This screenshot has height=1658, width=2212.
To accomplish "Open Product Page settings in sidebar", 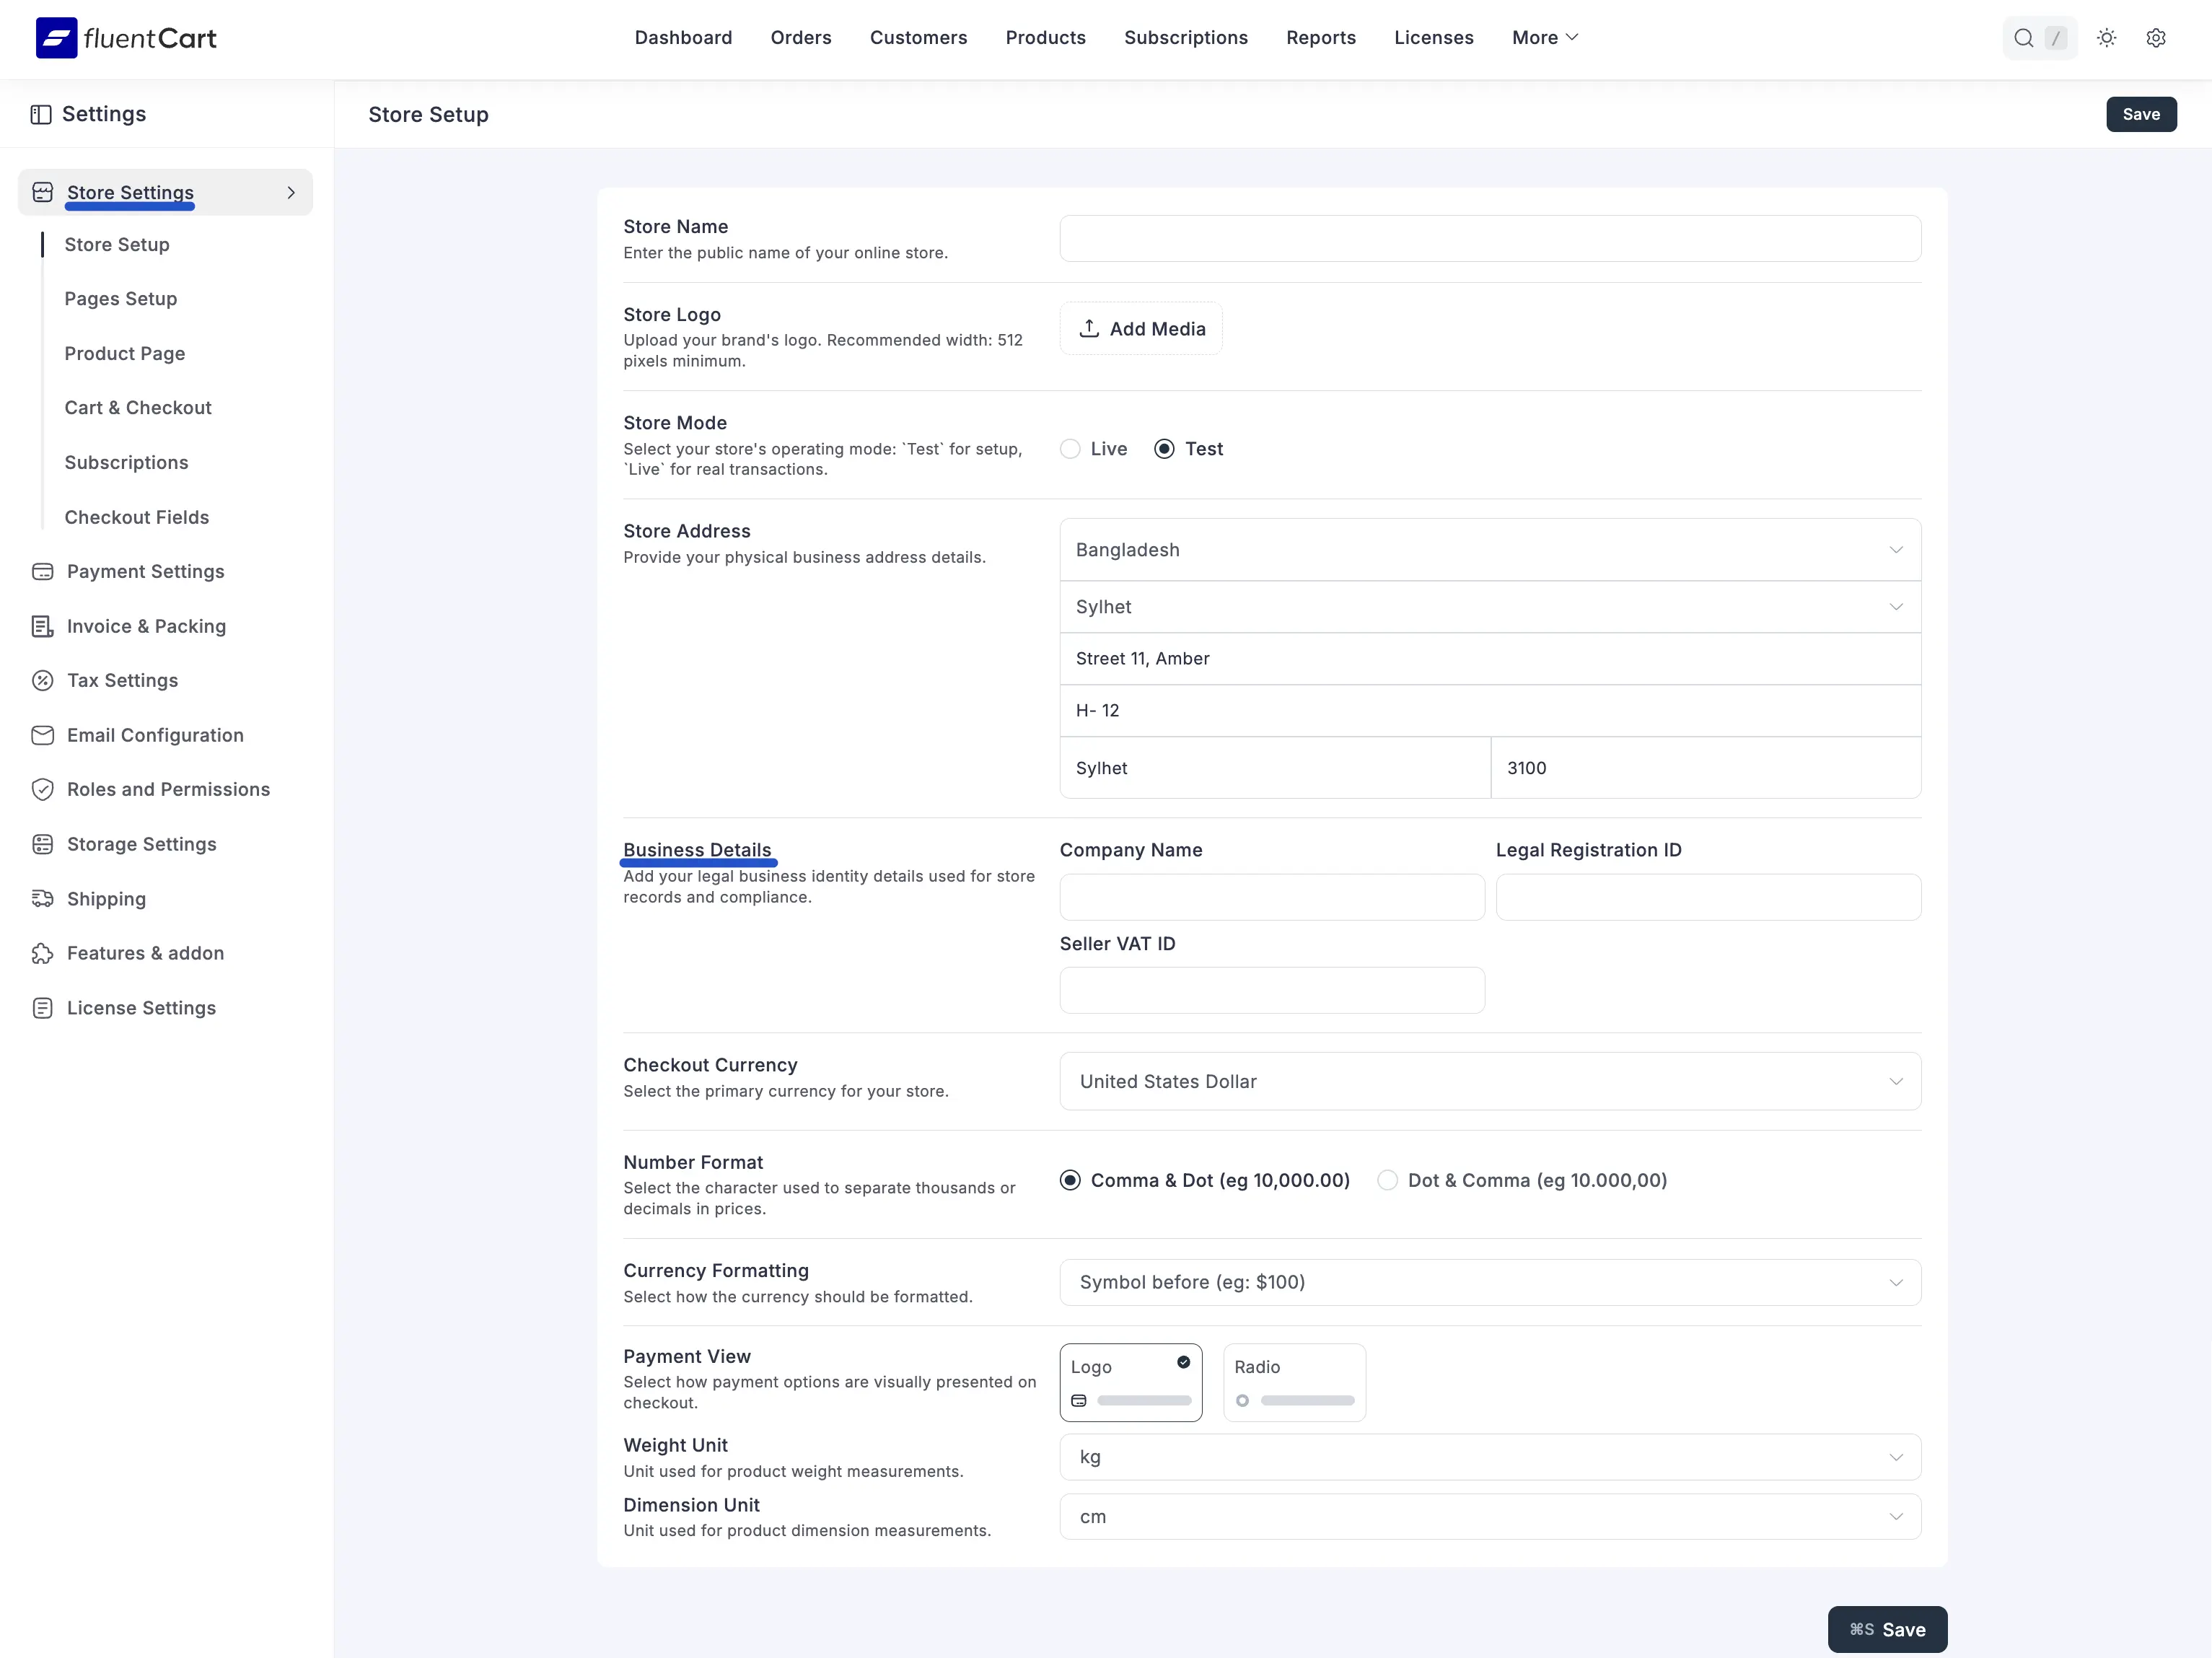I will 125,353.
